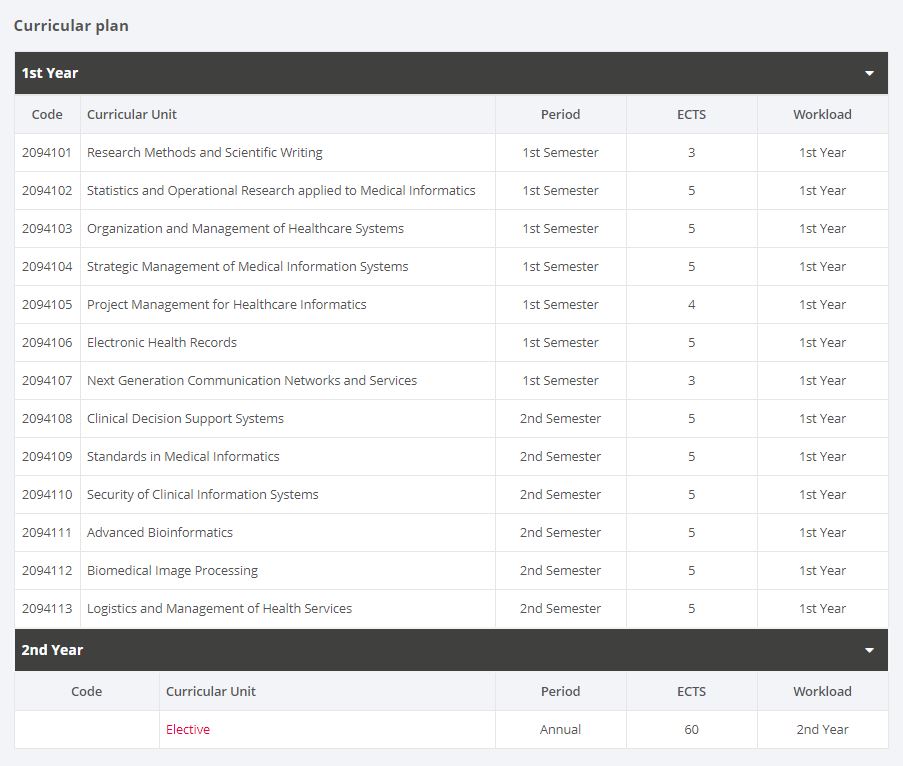
Task: Click 1st Year workload in Strategic Management row
Action: [822, 267]
